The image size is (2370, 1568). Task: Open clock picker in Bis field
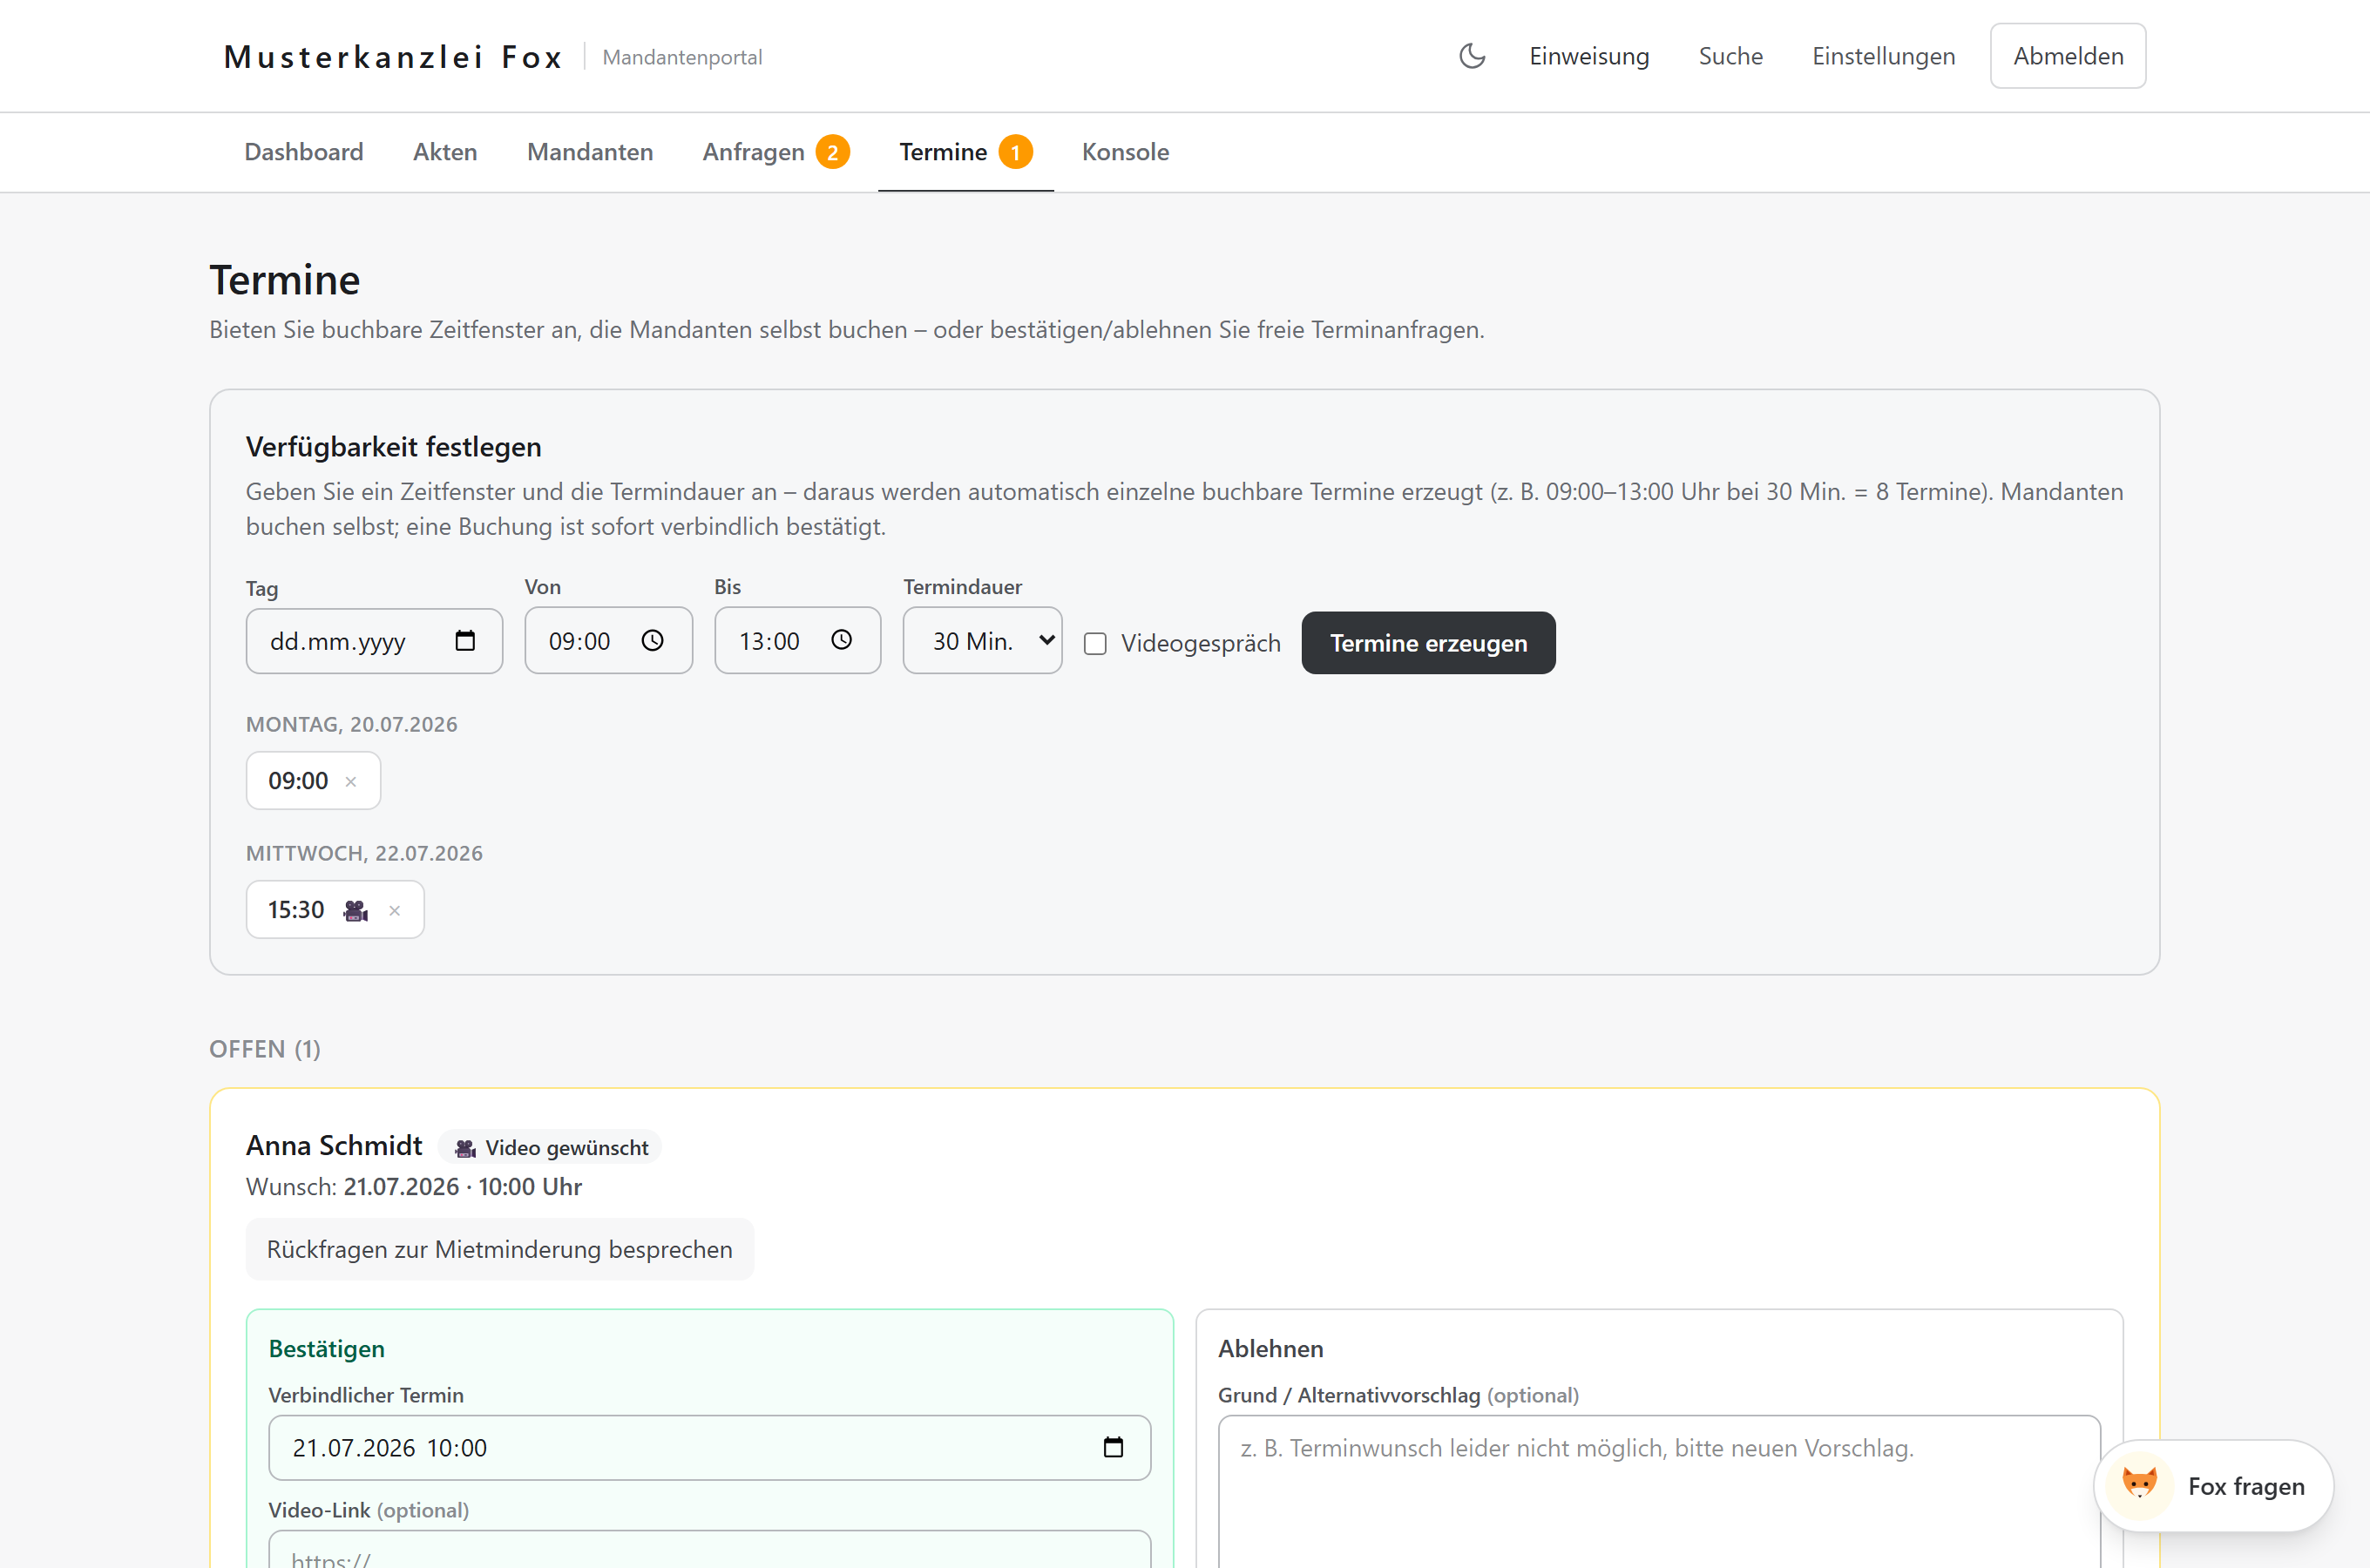[842, 641]
